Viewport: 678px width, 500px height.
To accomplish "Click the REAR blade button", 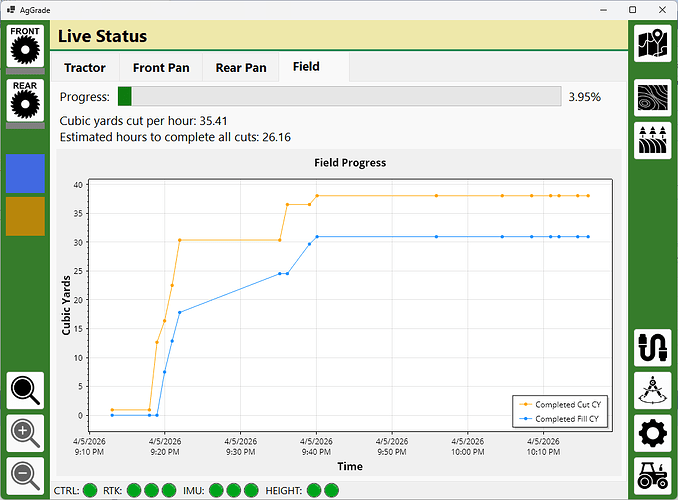I will pyautogui.click(x=25, y=101).
